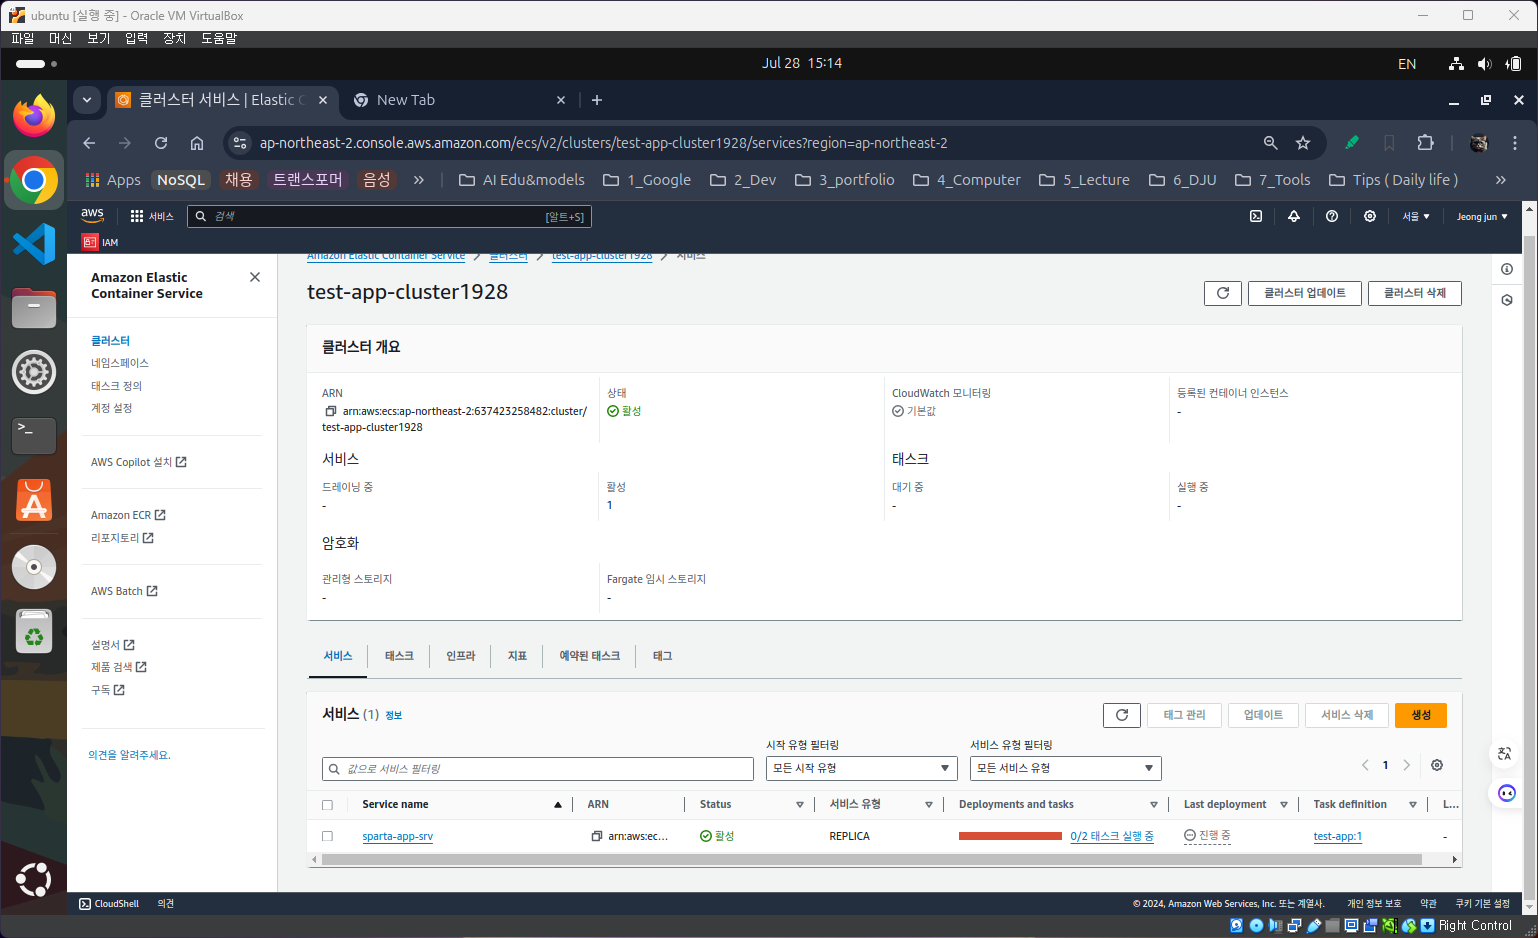Screen dimensions: 1538x938
Task: Open 네임스페이스 in the sidebar
Action: click(120, 363)
